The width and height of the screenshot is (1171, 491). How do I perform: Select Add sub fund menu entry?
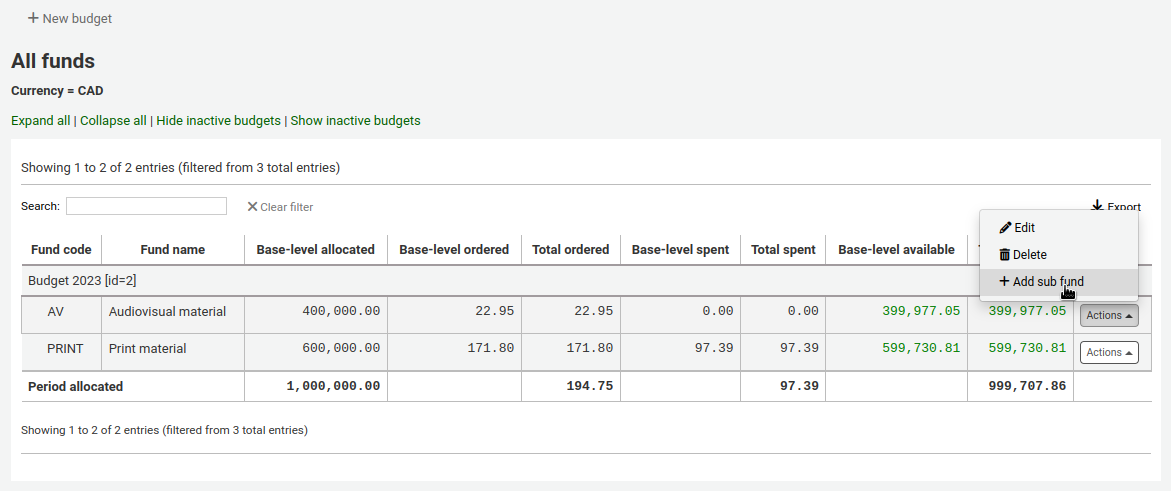click(x=1047, y=282)
